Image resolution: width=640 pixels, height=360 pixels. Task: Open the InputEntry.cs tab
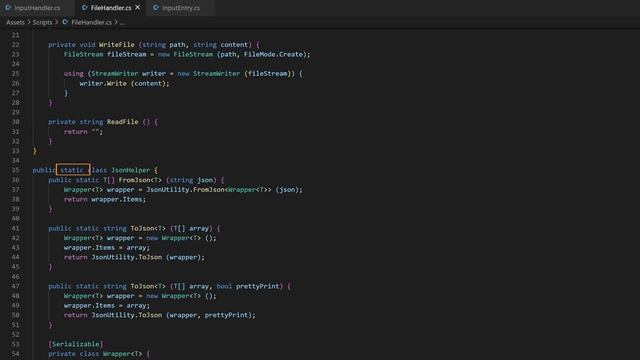pos(181,8)
